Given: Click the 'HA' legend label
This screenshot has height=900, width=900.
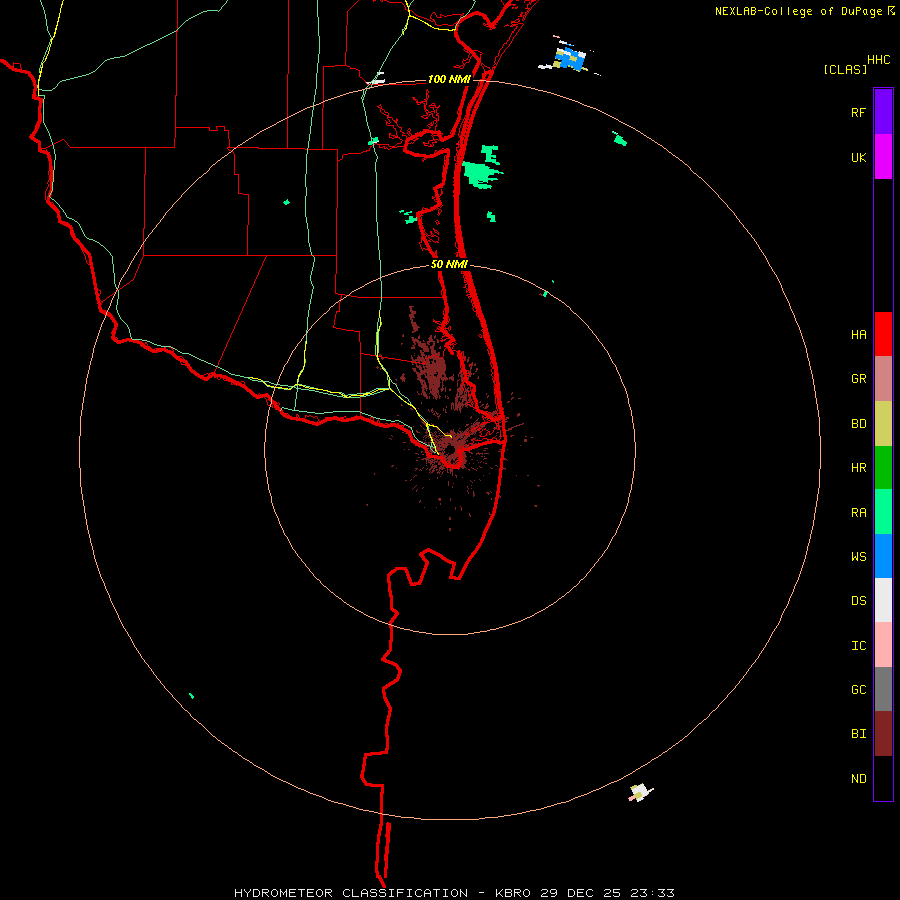Looking at the screenshot, I should point(859,334).
